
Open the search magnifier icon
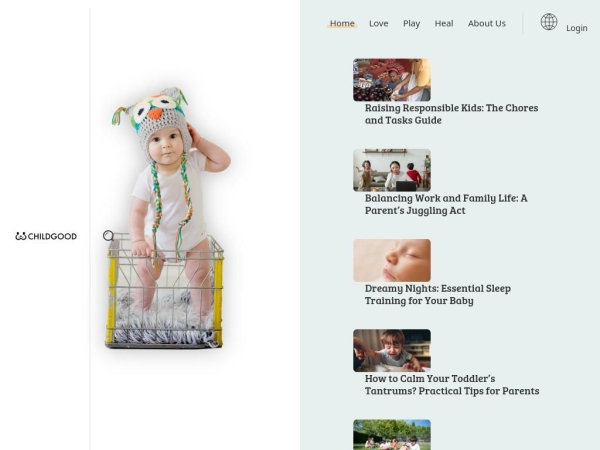pyautogui.click(x=109, y=236)
